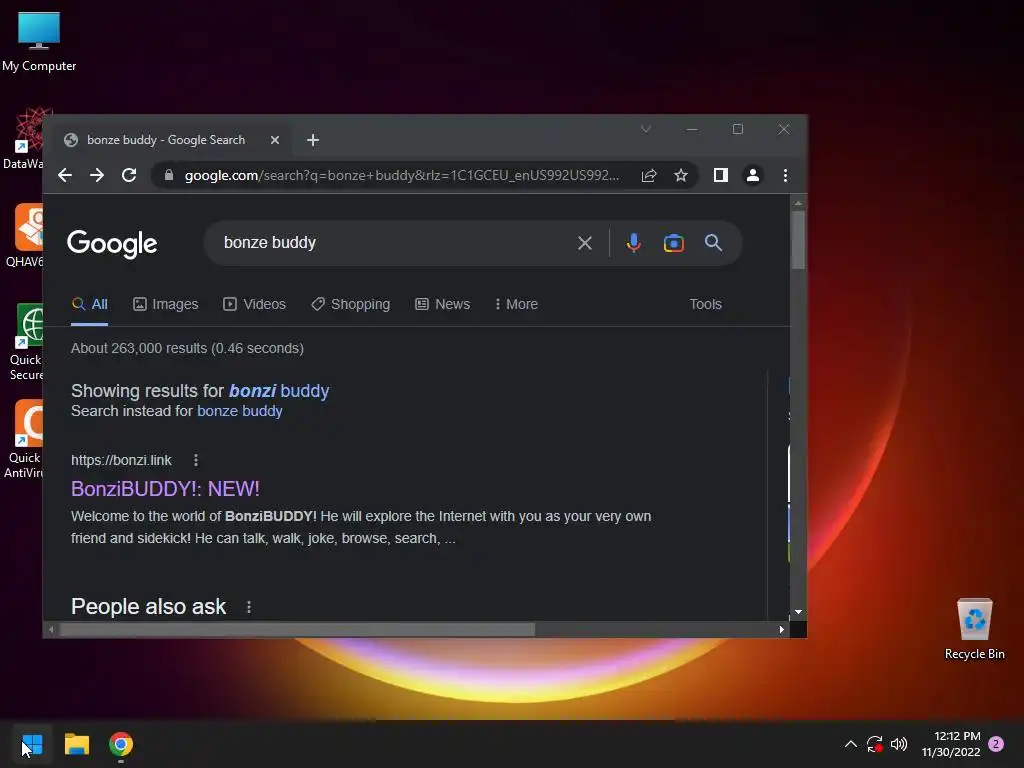Clear the search box with X
Image resolution: width=1024 pixels, height=768 pixels.
click(585, 243)
